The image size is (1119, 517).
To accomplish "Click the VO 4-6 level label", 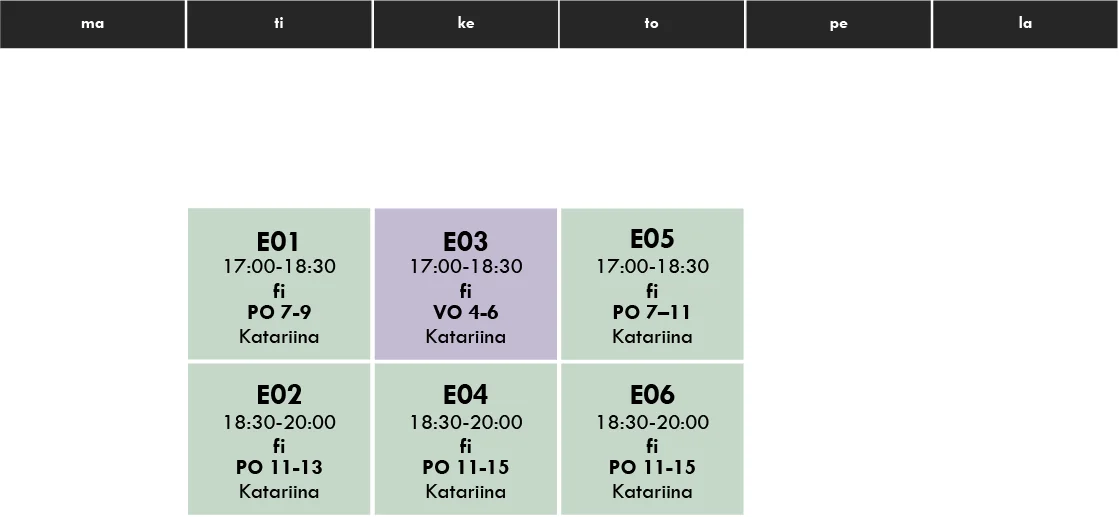I will 466,313.
